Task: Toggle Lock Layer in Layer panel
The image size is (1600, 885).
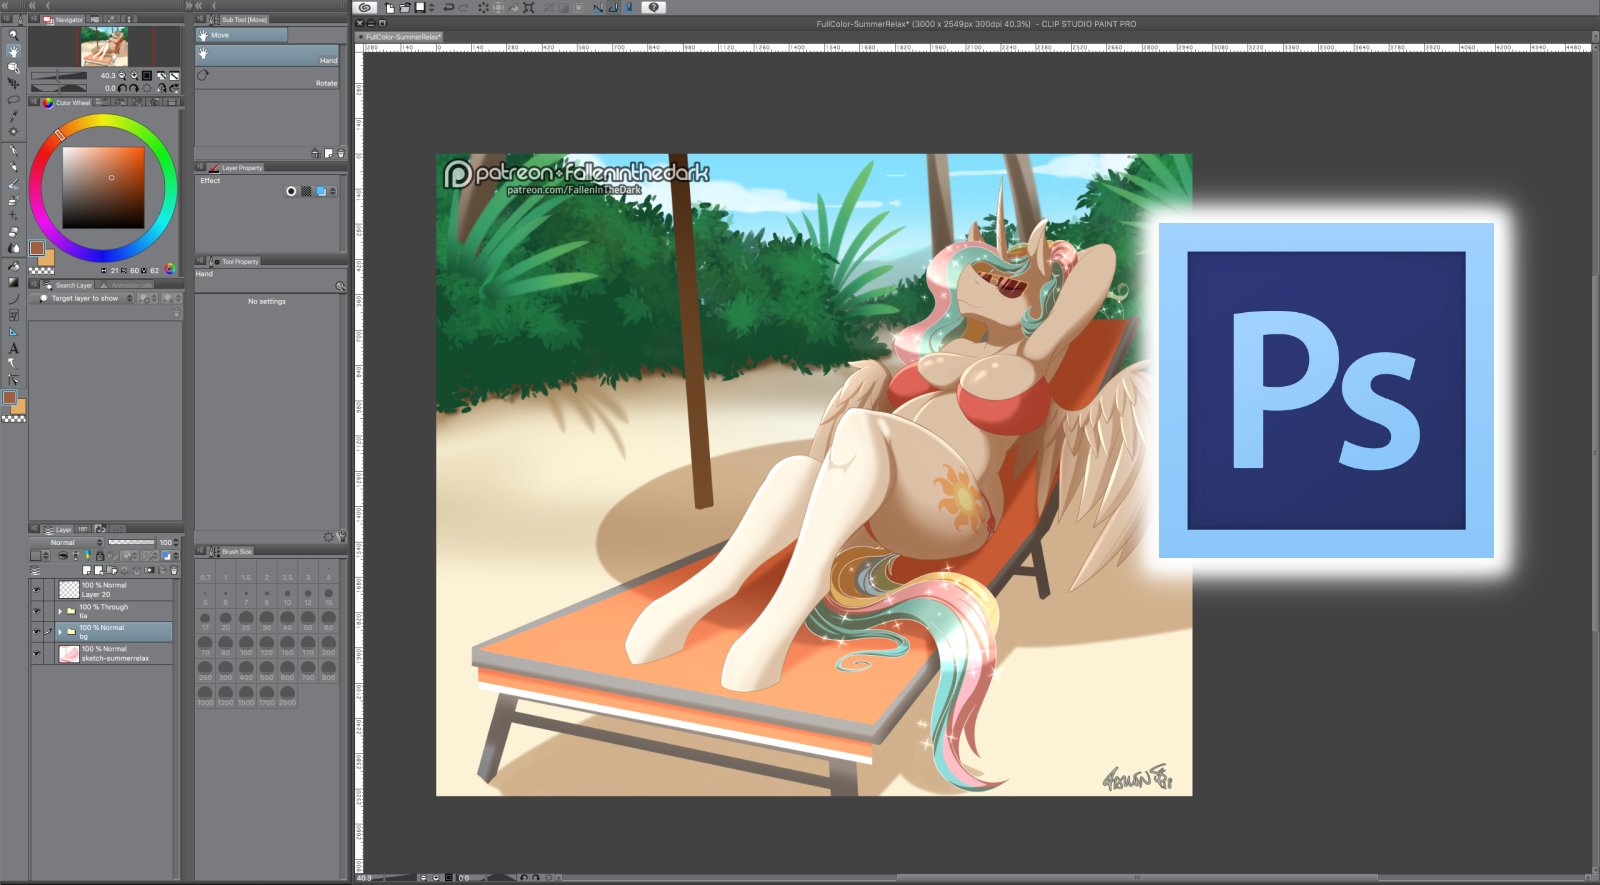Action: [x=100, y=555]
